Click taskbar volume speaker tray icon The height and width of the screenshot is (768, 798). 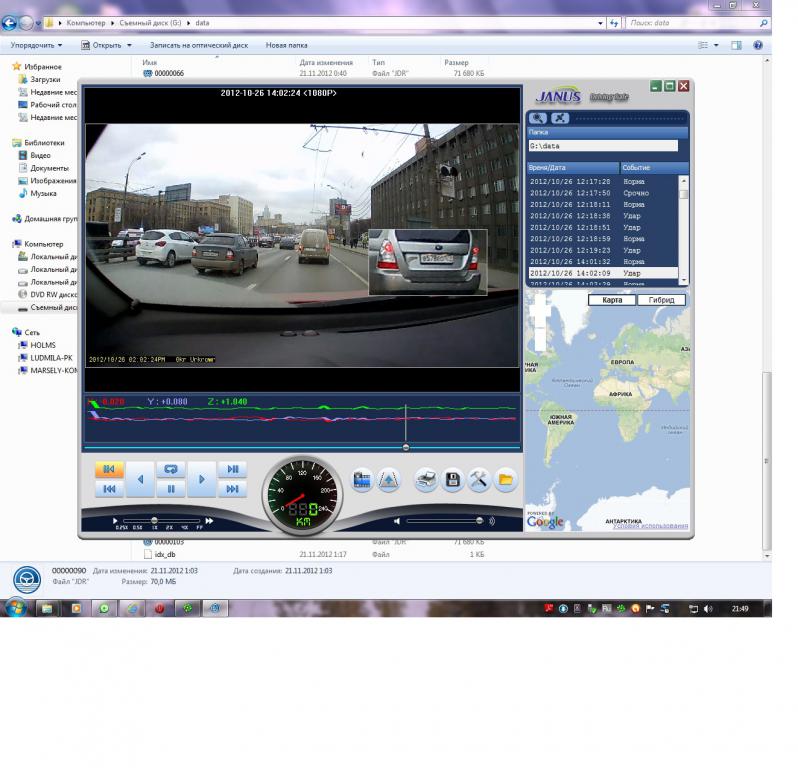[x=708, y=609]
